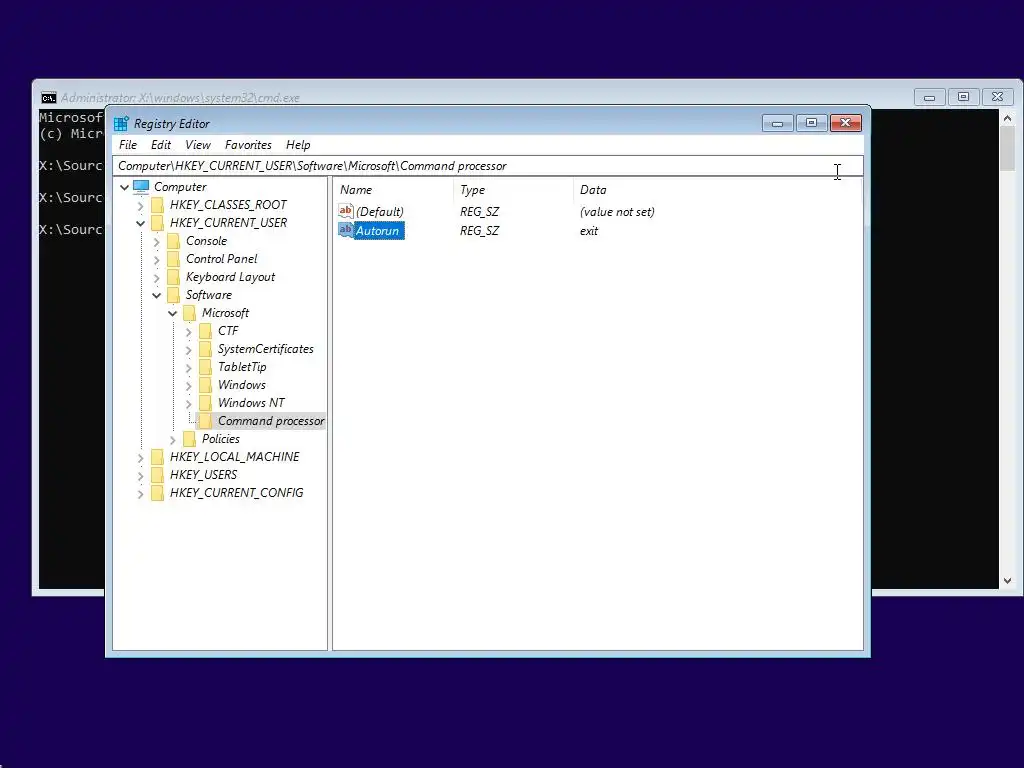Expand the TabletTip key chevron

tap(189, 368)
